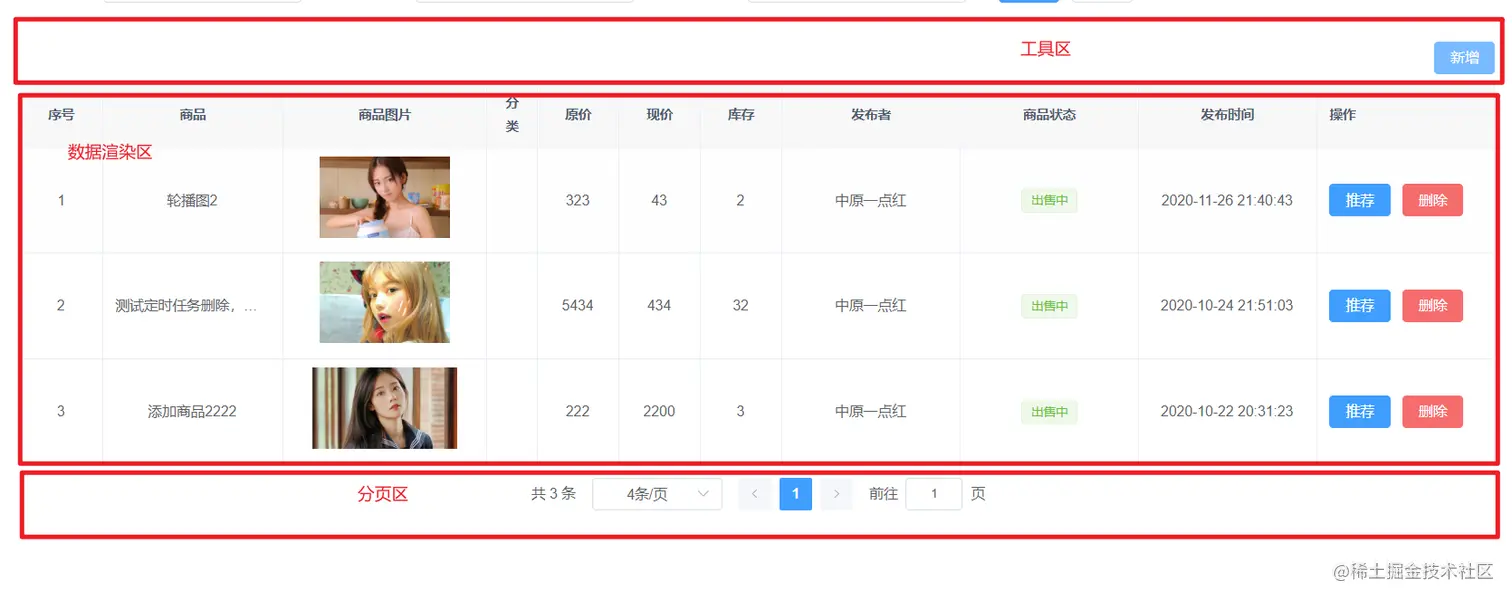
Task: Click the 前往 page jump input field
Action: point(933,493)
